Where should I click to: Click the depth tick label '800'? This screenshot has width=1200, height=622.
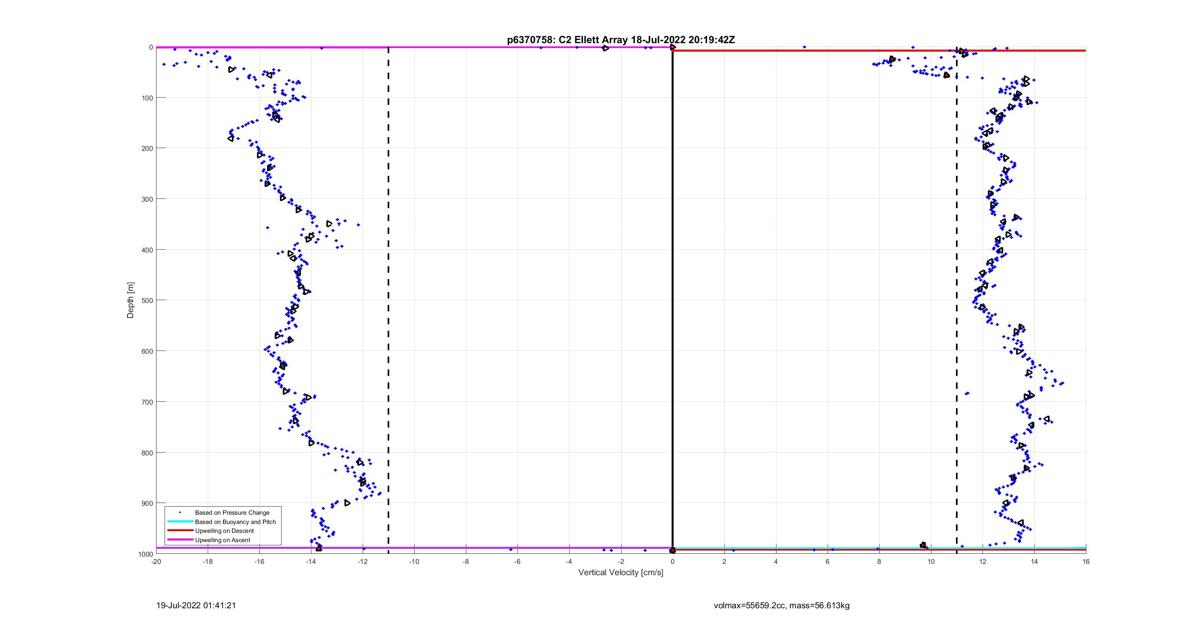pyautogui.click(x=146, y=452)
